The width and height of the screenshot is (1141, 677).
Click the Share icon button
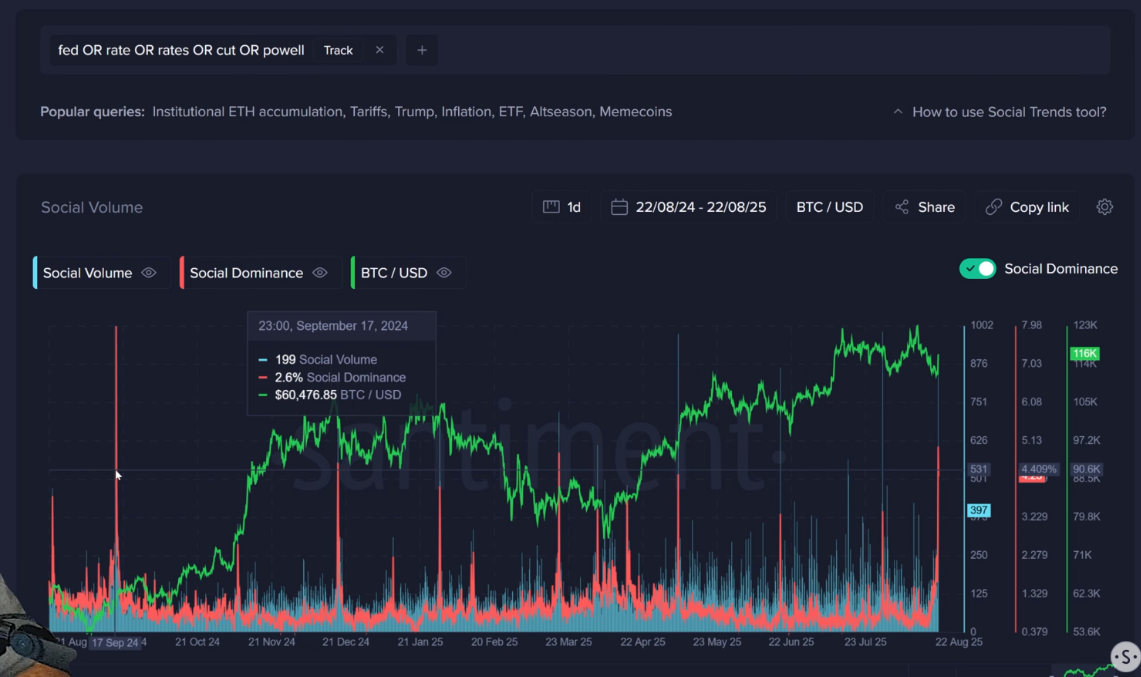coord(902,207)
